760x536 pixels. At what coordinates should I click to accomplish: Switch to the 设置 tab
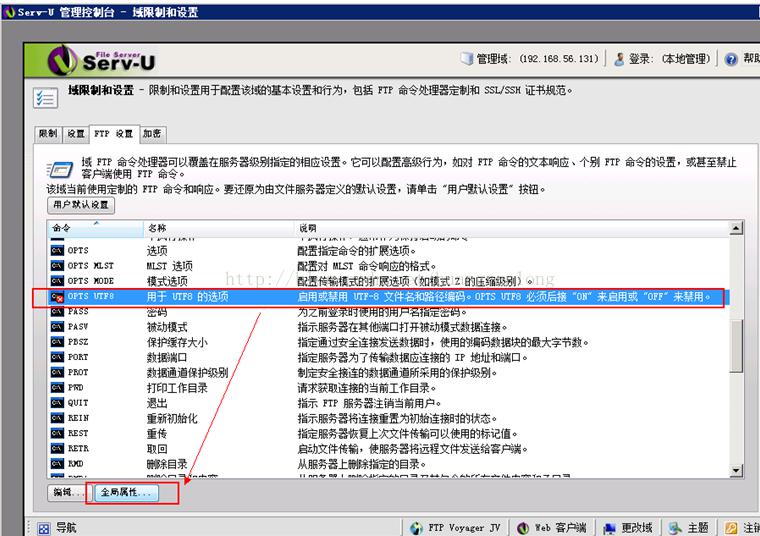(76, 134)
